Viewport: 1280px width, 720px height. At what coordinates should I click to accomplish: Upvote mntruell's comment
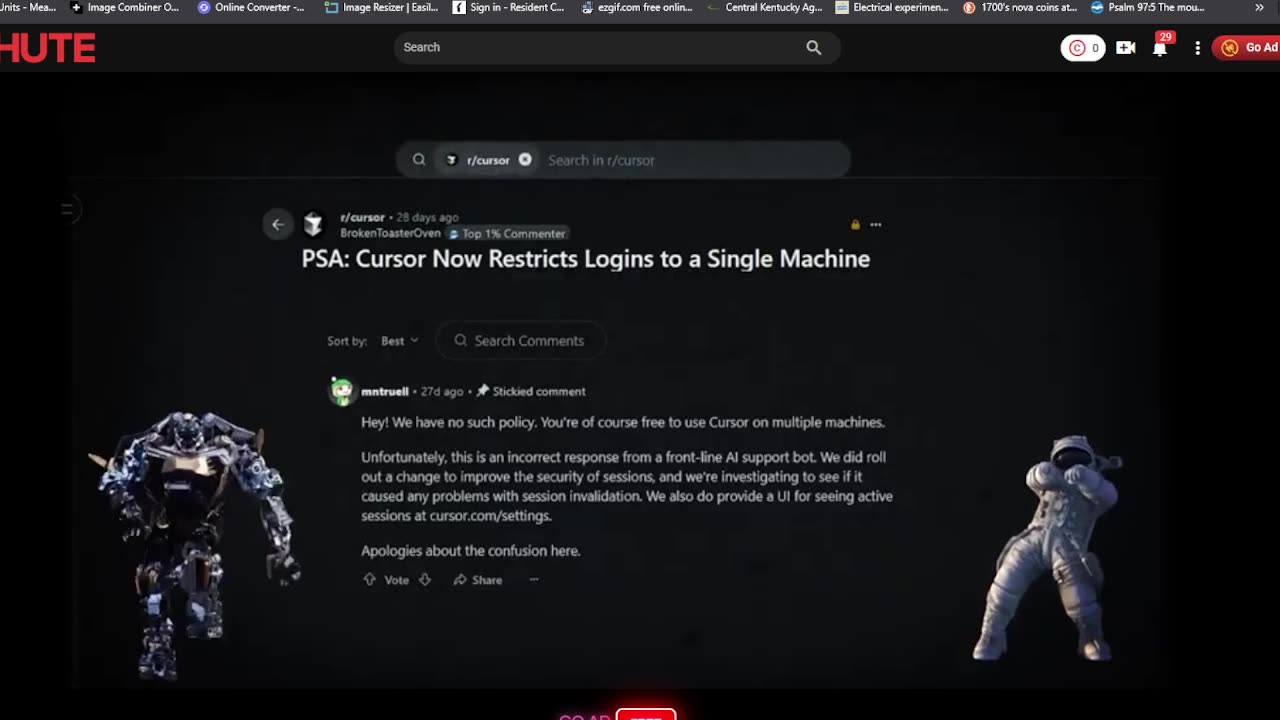(x=369, y=580)
